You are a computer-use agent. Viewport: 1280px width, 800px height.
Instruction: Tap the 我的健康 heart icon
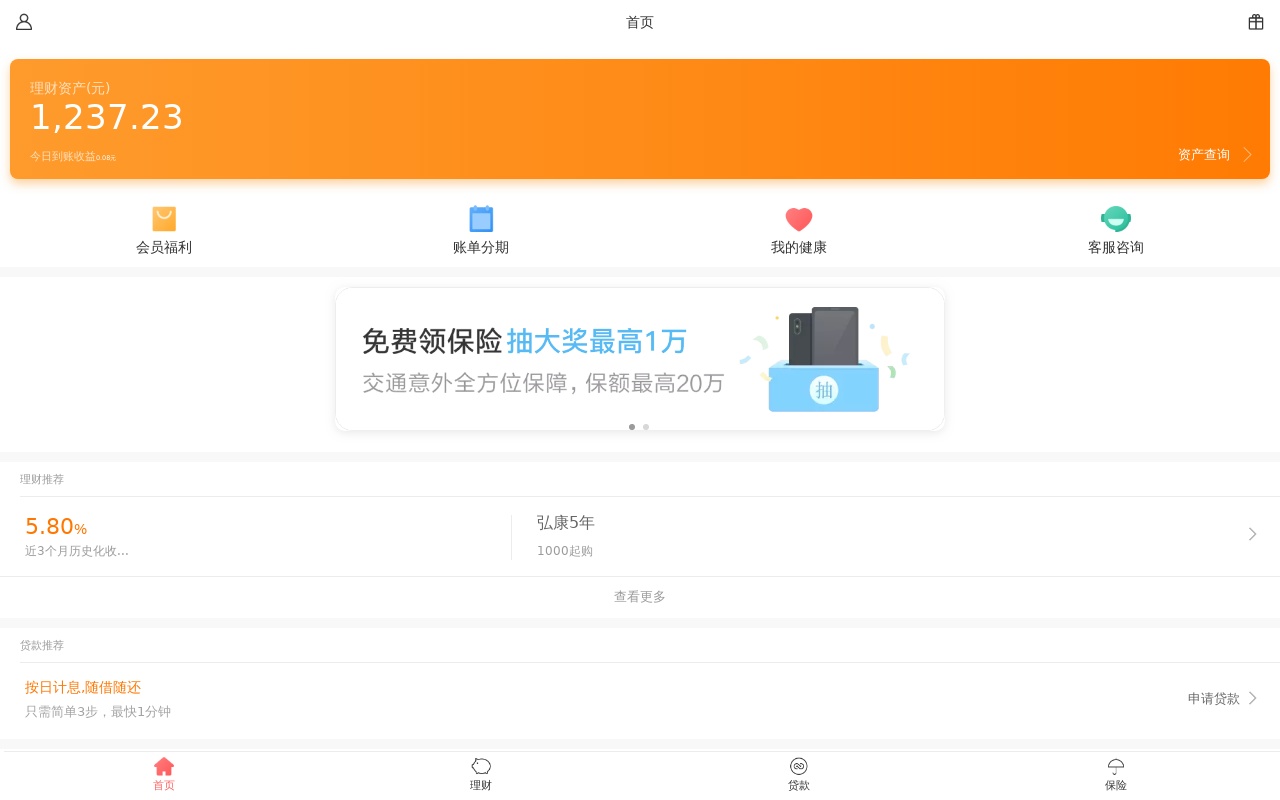click(x=798, y=219)
